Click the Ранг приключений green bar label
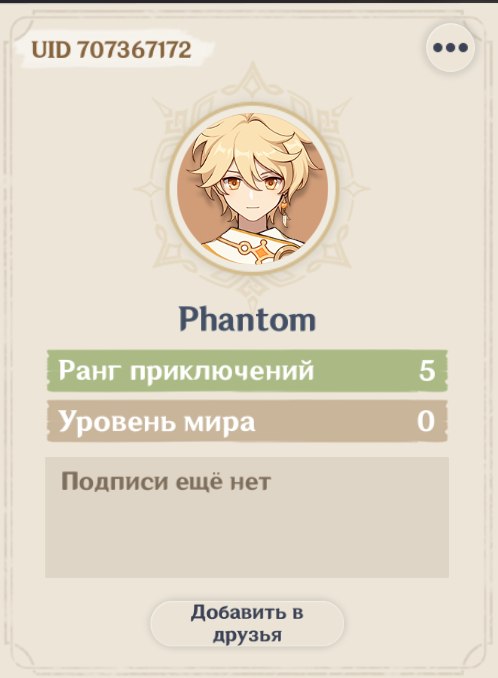Screen dimensions: 498x678 (x=186, y=371)
